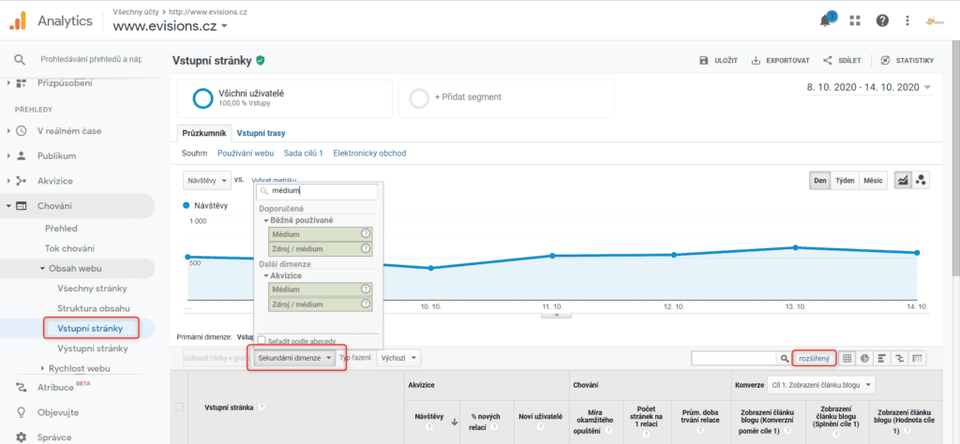Click the 13. 10. data point on chart

[795, 247]
